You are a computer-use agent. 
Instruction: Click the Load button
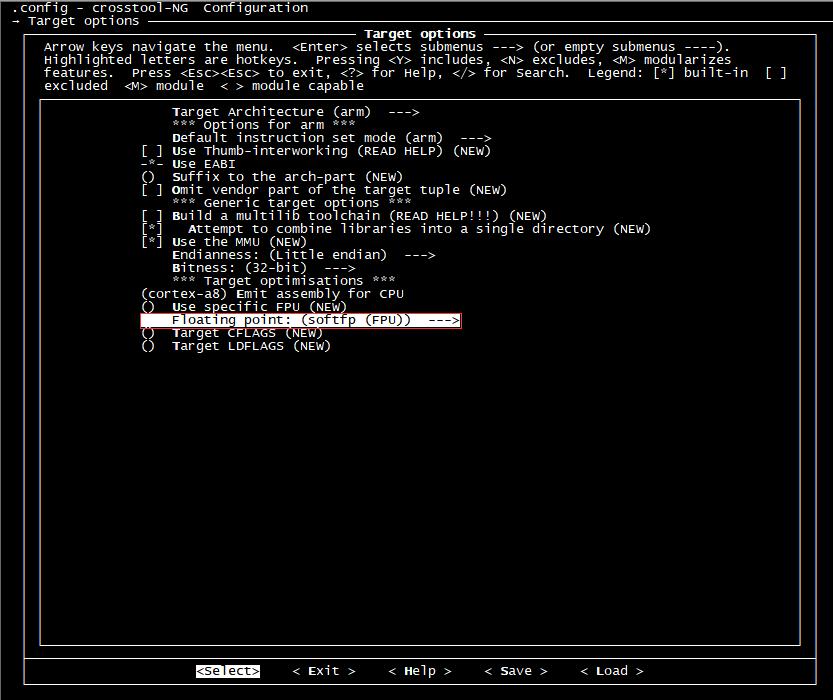[x=612, y=671]
